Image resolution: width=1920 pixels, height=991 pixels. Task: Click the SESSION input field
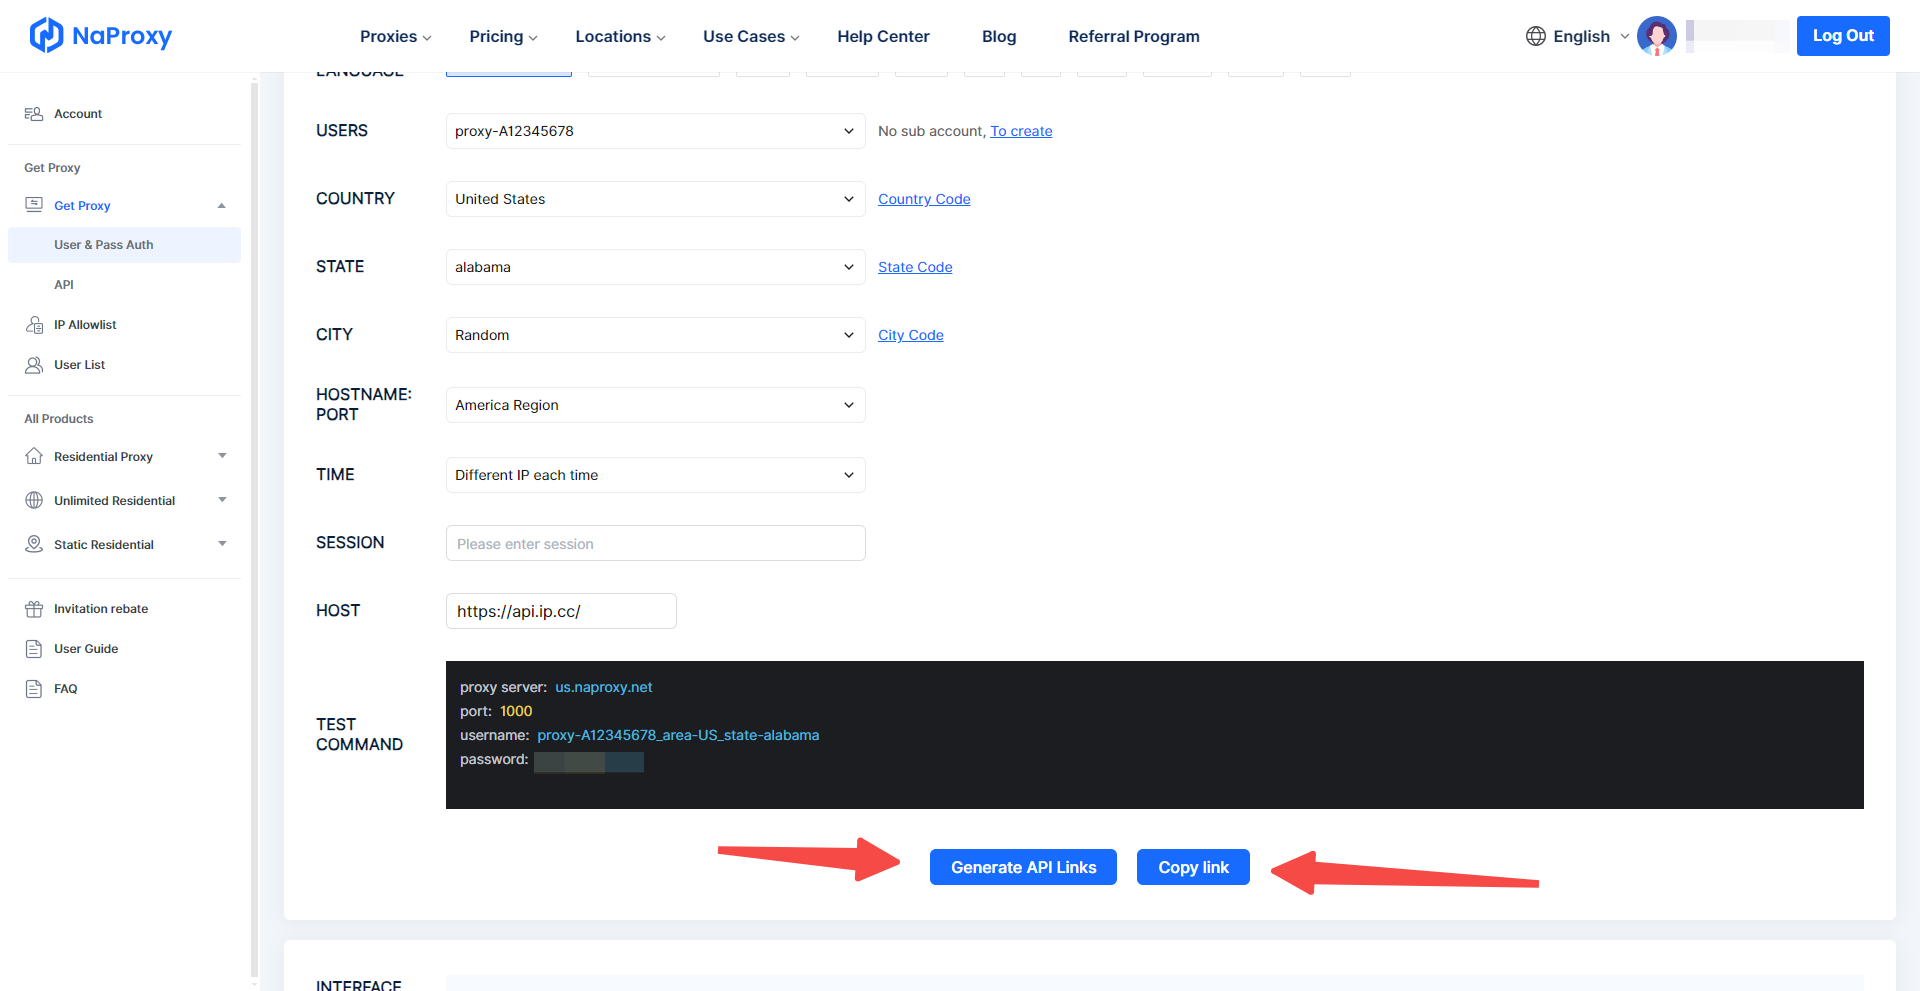[x=655, y=543]
